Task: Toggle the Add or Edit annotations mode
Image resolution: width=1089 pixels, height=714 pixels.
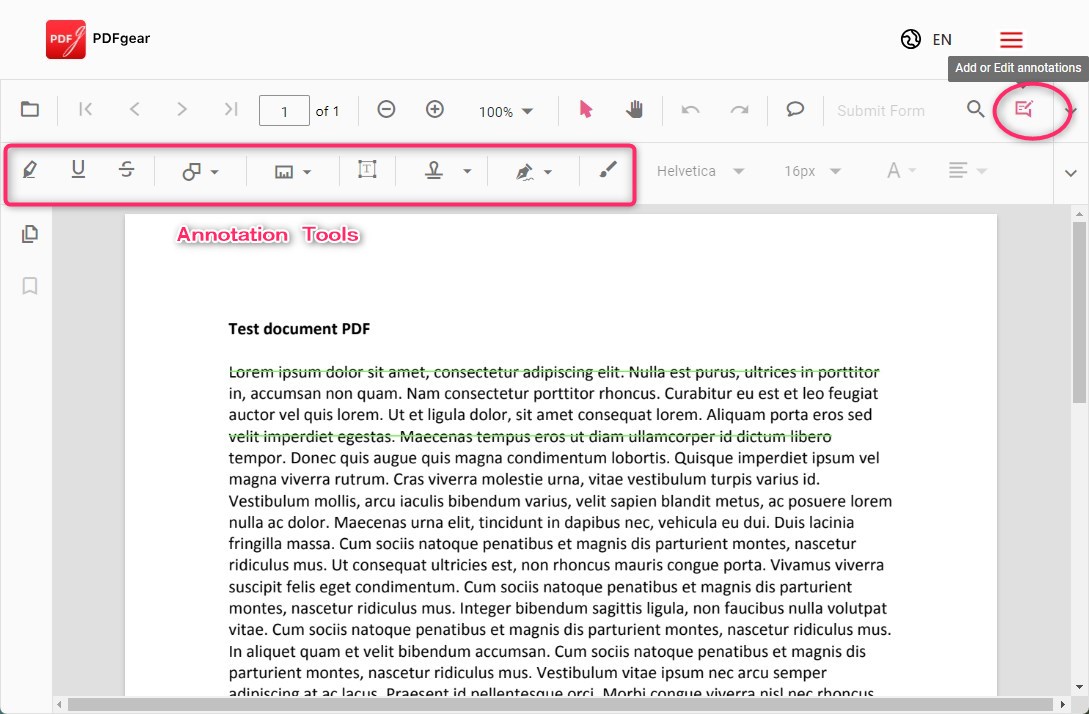Action: [x=1023, y=110]
